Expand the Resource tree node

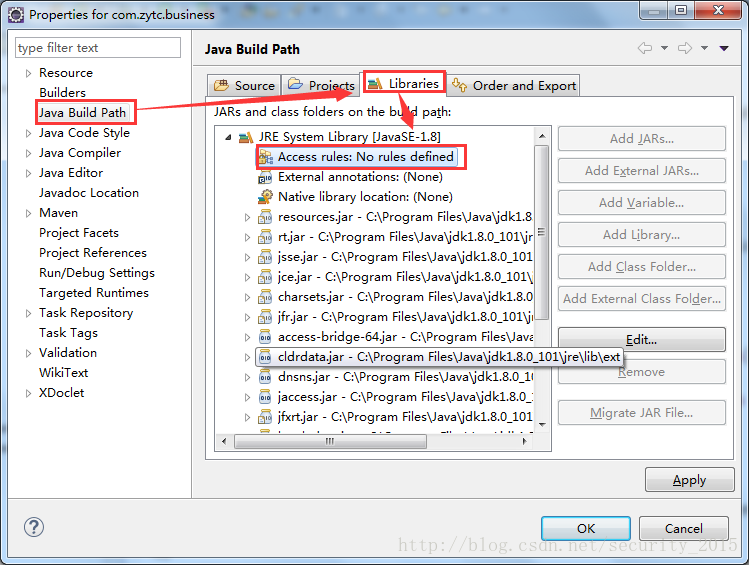click(x=28, y=74)
